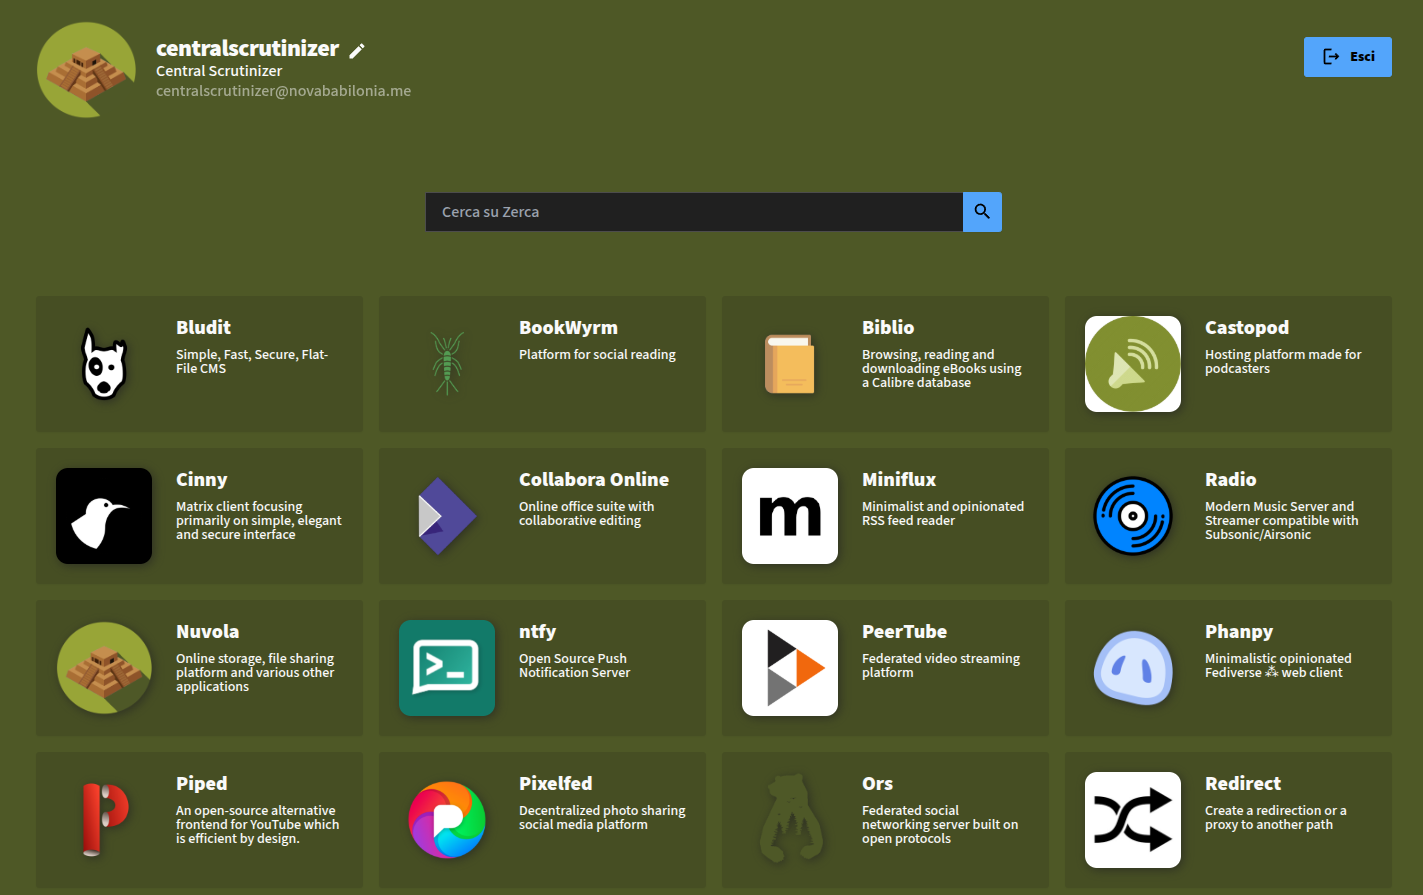The height and width of the screenshot is (895, 1423).
Task: Click 'Minimalist and opinionated RSS feed reader'
Action: tap(943, 513)
